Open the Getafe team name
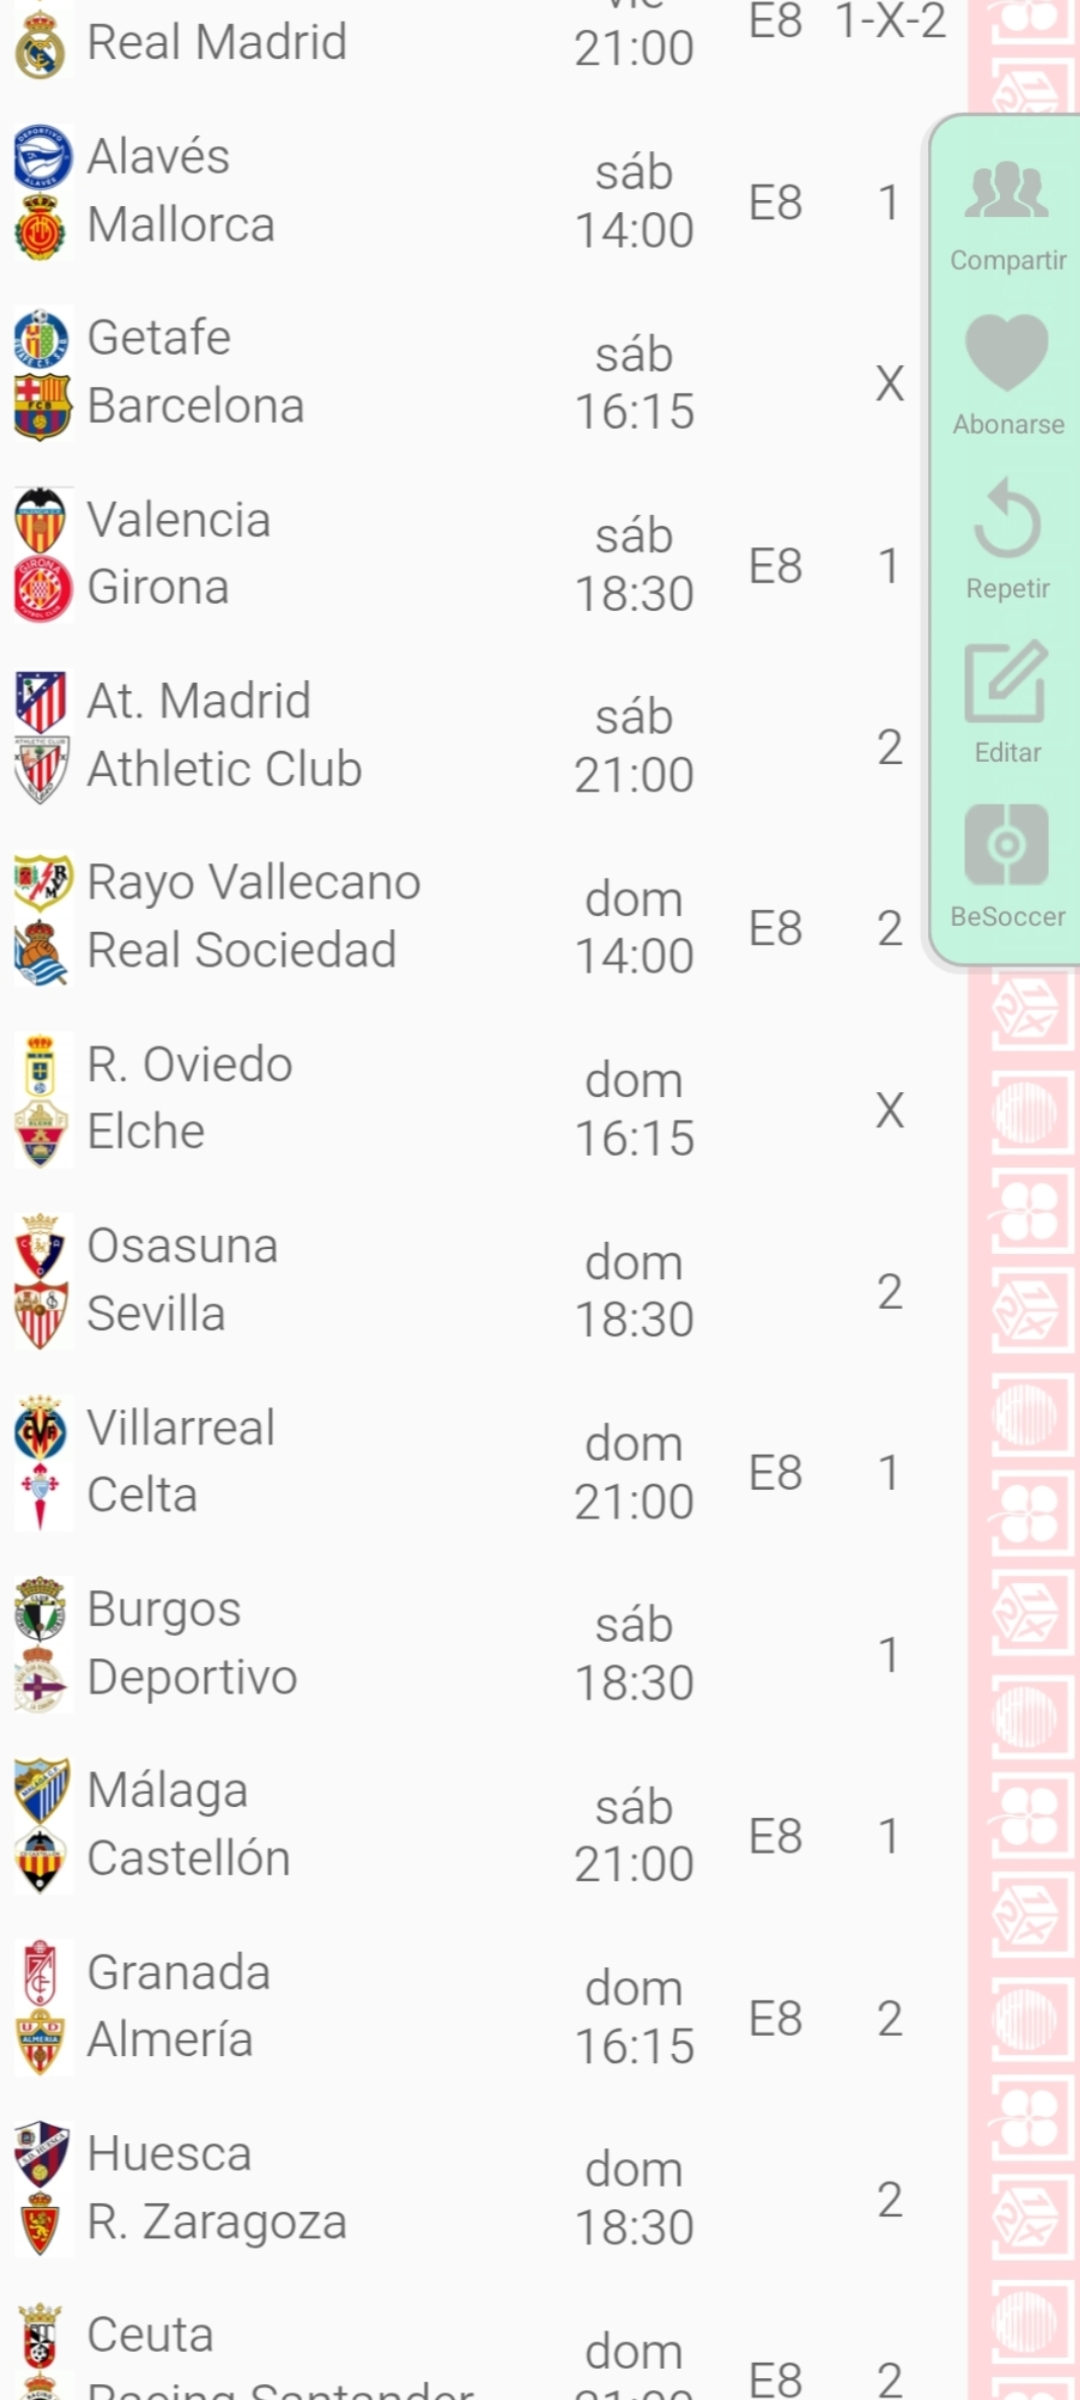 tap(159, 338)
